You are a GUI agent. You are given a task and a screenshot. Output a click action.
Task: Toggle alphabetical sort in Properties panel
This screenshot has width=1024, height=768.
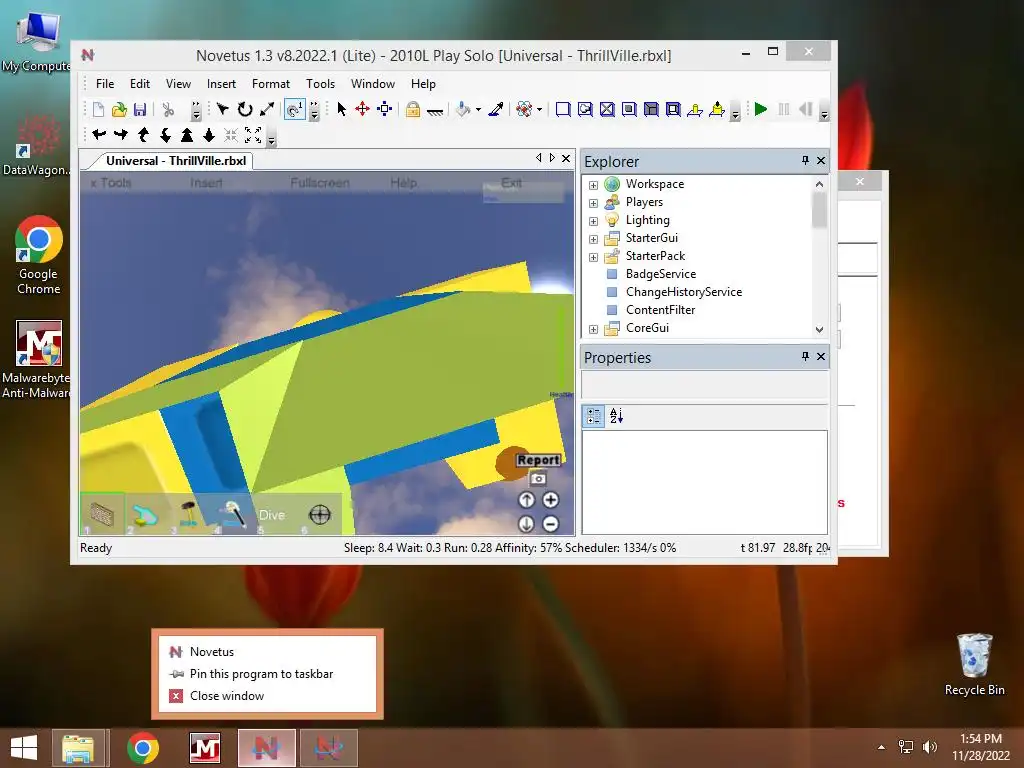tap(616, 416)
